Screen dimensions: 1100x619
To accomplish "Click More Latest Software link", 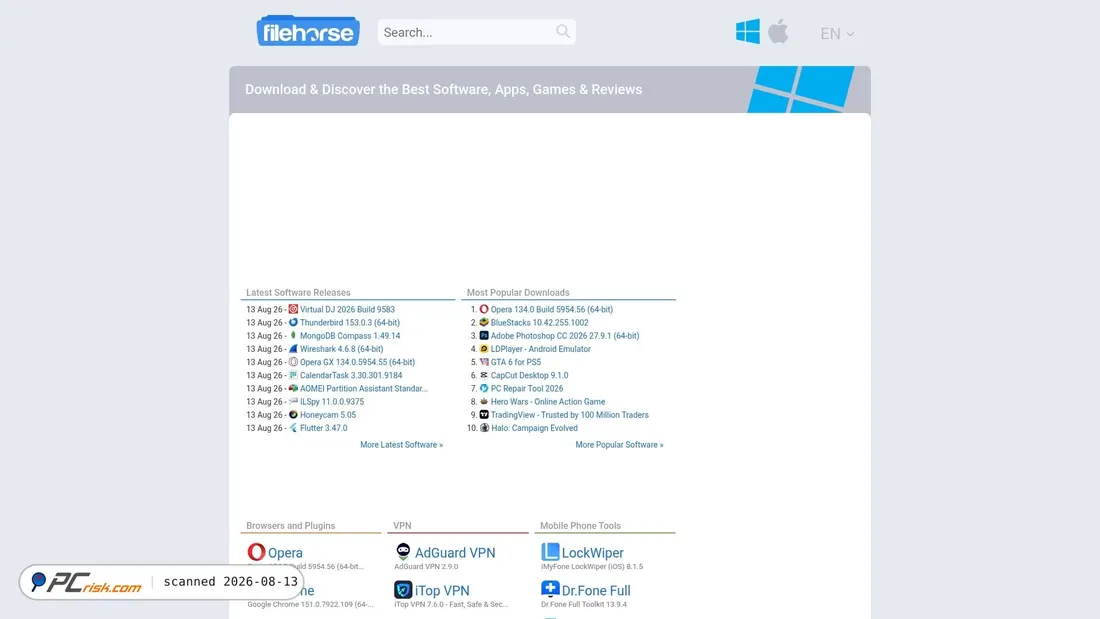I will (401, 445).
